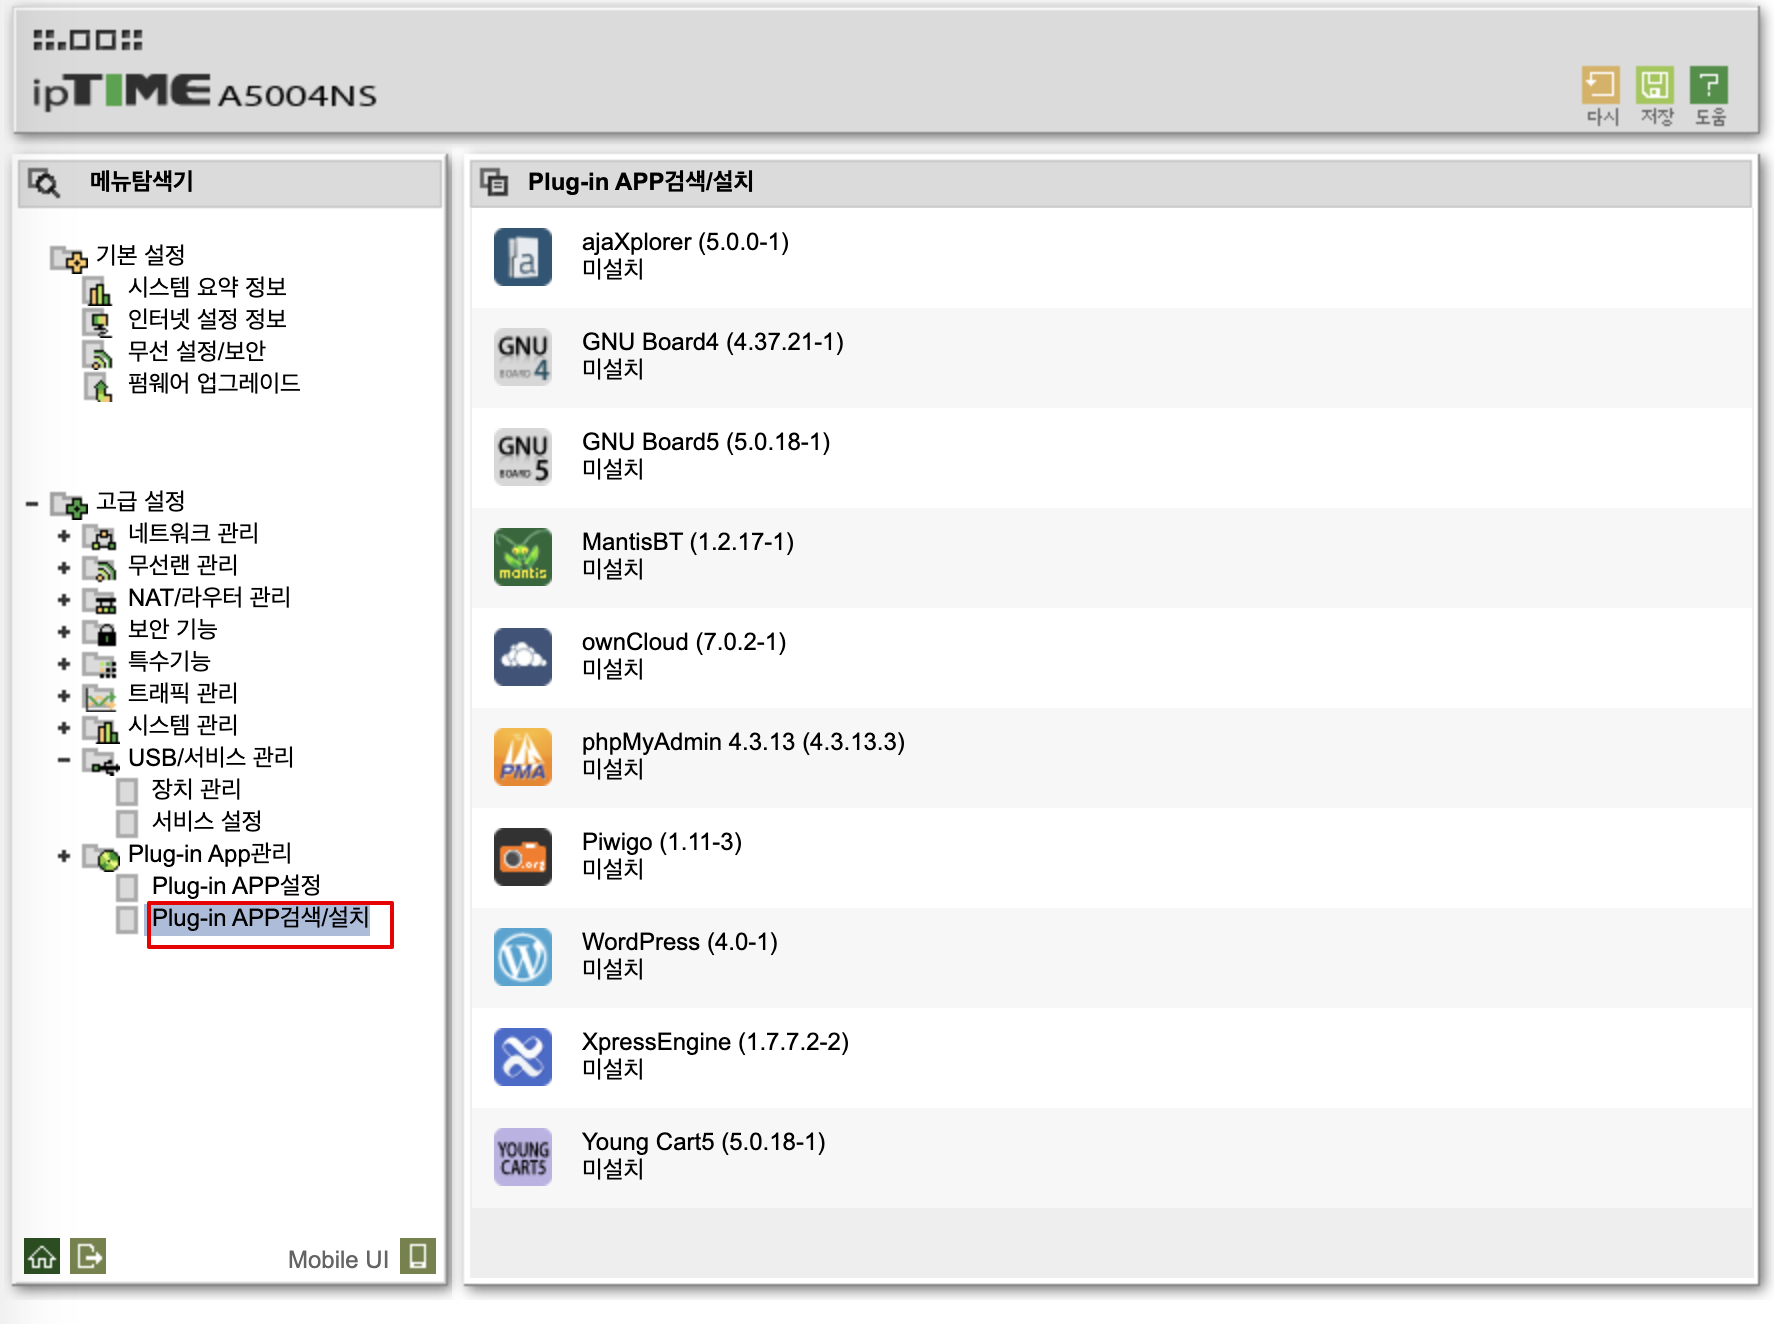Click GNU Board4 (4.37.21-1) title
The width and height of the screenshot is (1792, 1324).
point(713,342)
